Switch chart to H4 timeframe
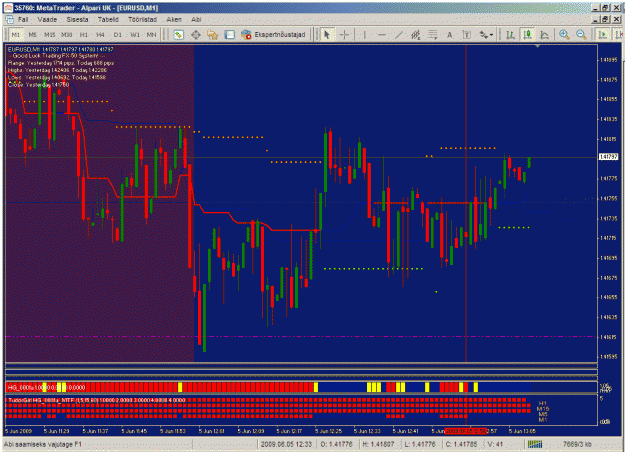The image size is (625, 452). click(x=100, y=35)
